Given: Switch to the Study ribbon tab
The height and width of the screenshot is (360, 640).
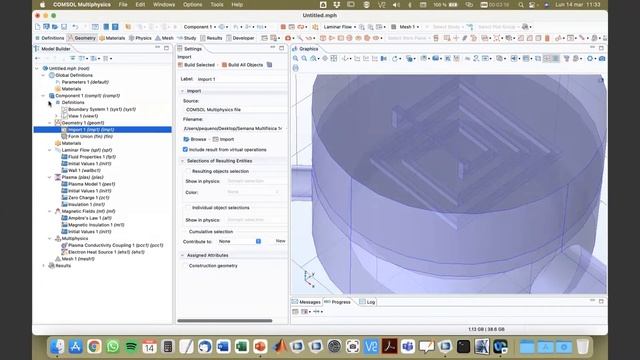Looking at the screenshot, I should tap(187, 38).
